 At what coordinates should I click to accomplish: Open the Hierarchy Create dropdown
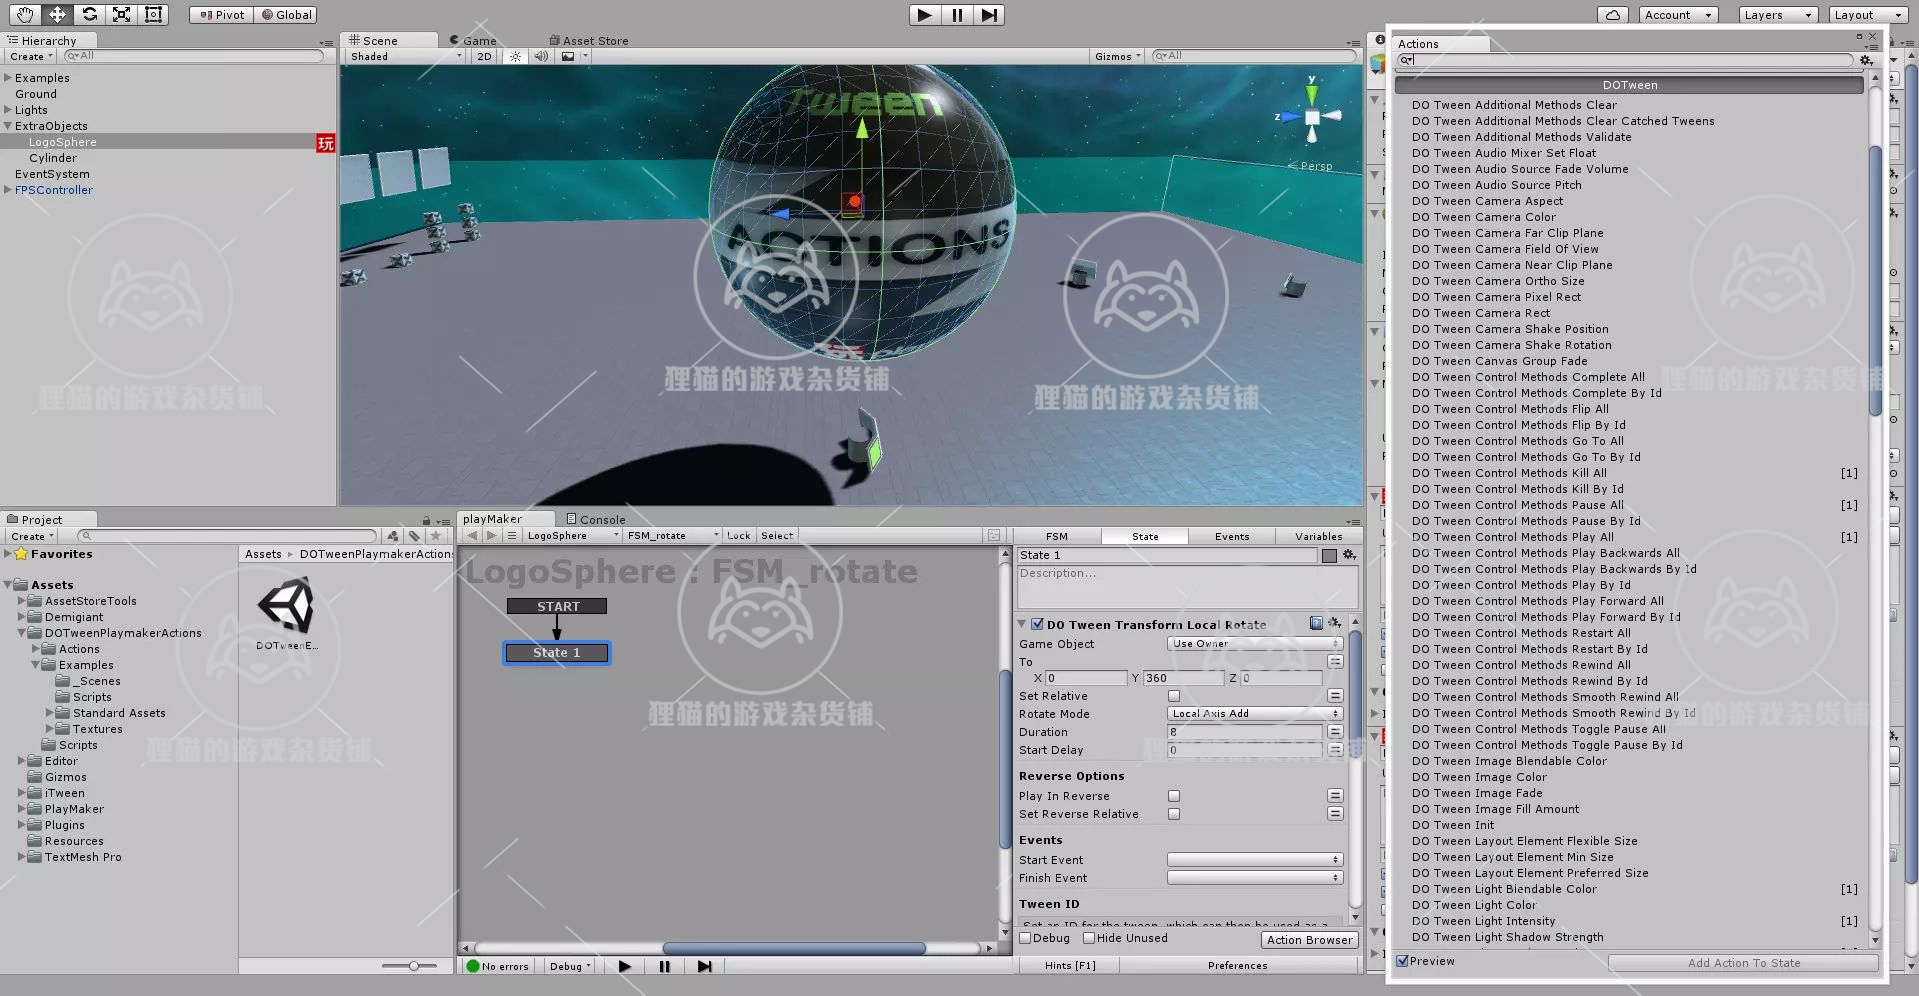pos(31,57)
